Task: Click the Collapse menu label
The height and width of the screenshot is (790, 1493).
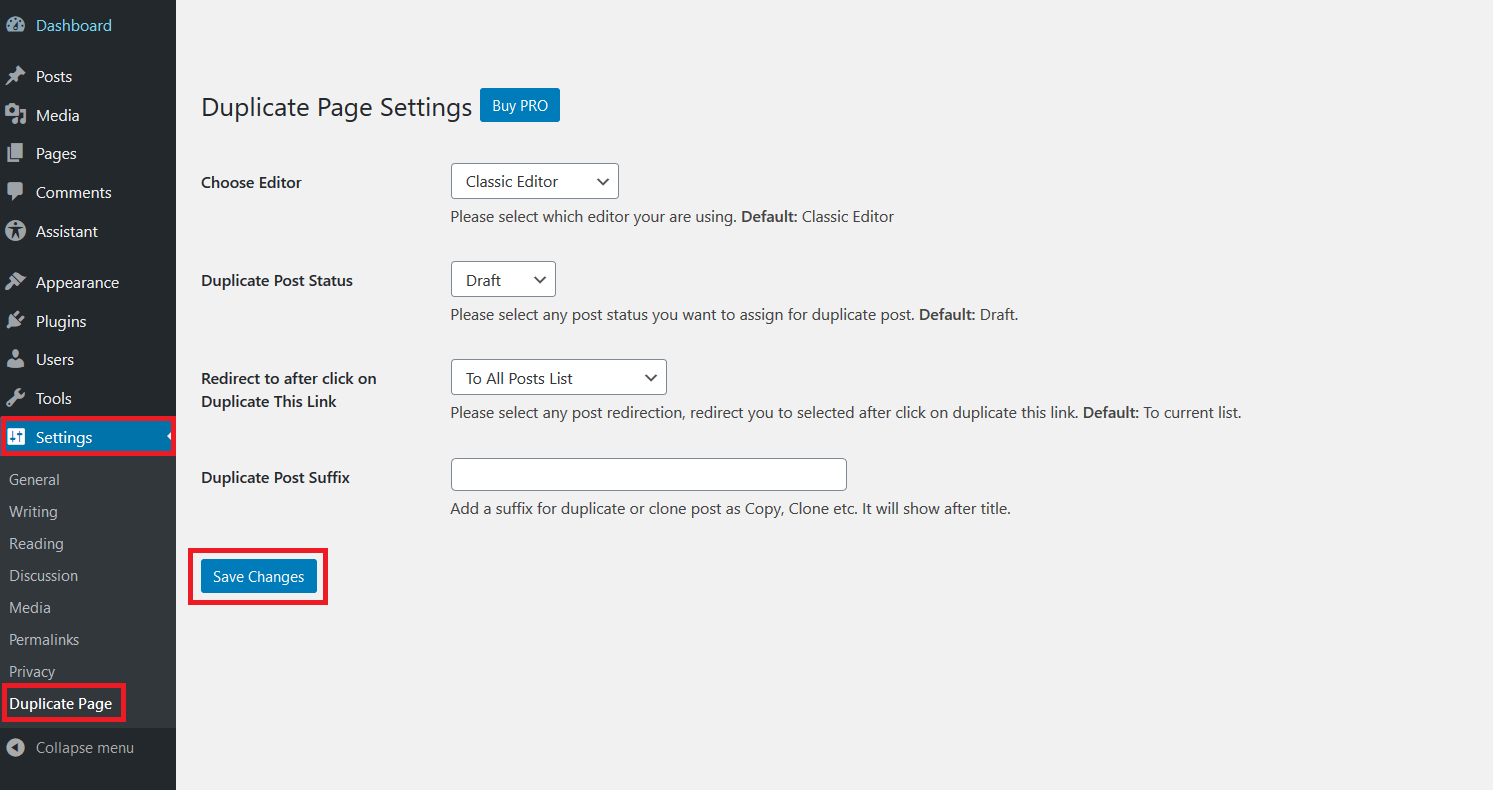Action: pyautogui.click(x=85, y=747)
